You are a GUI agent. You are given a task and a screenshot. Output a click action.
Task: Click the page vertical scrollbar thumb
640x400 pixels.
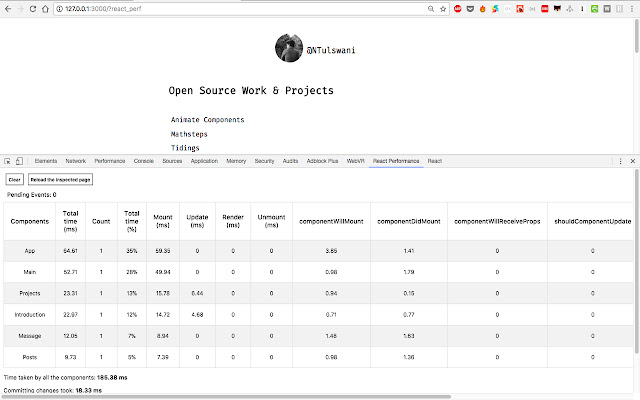[x=636, y=36]
